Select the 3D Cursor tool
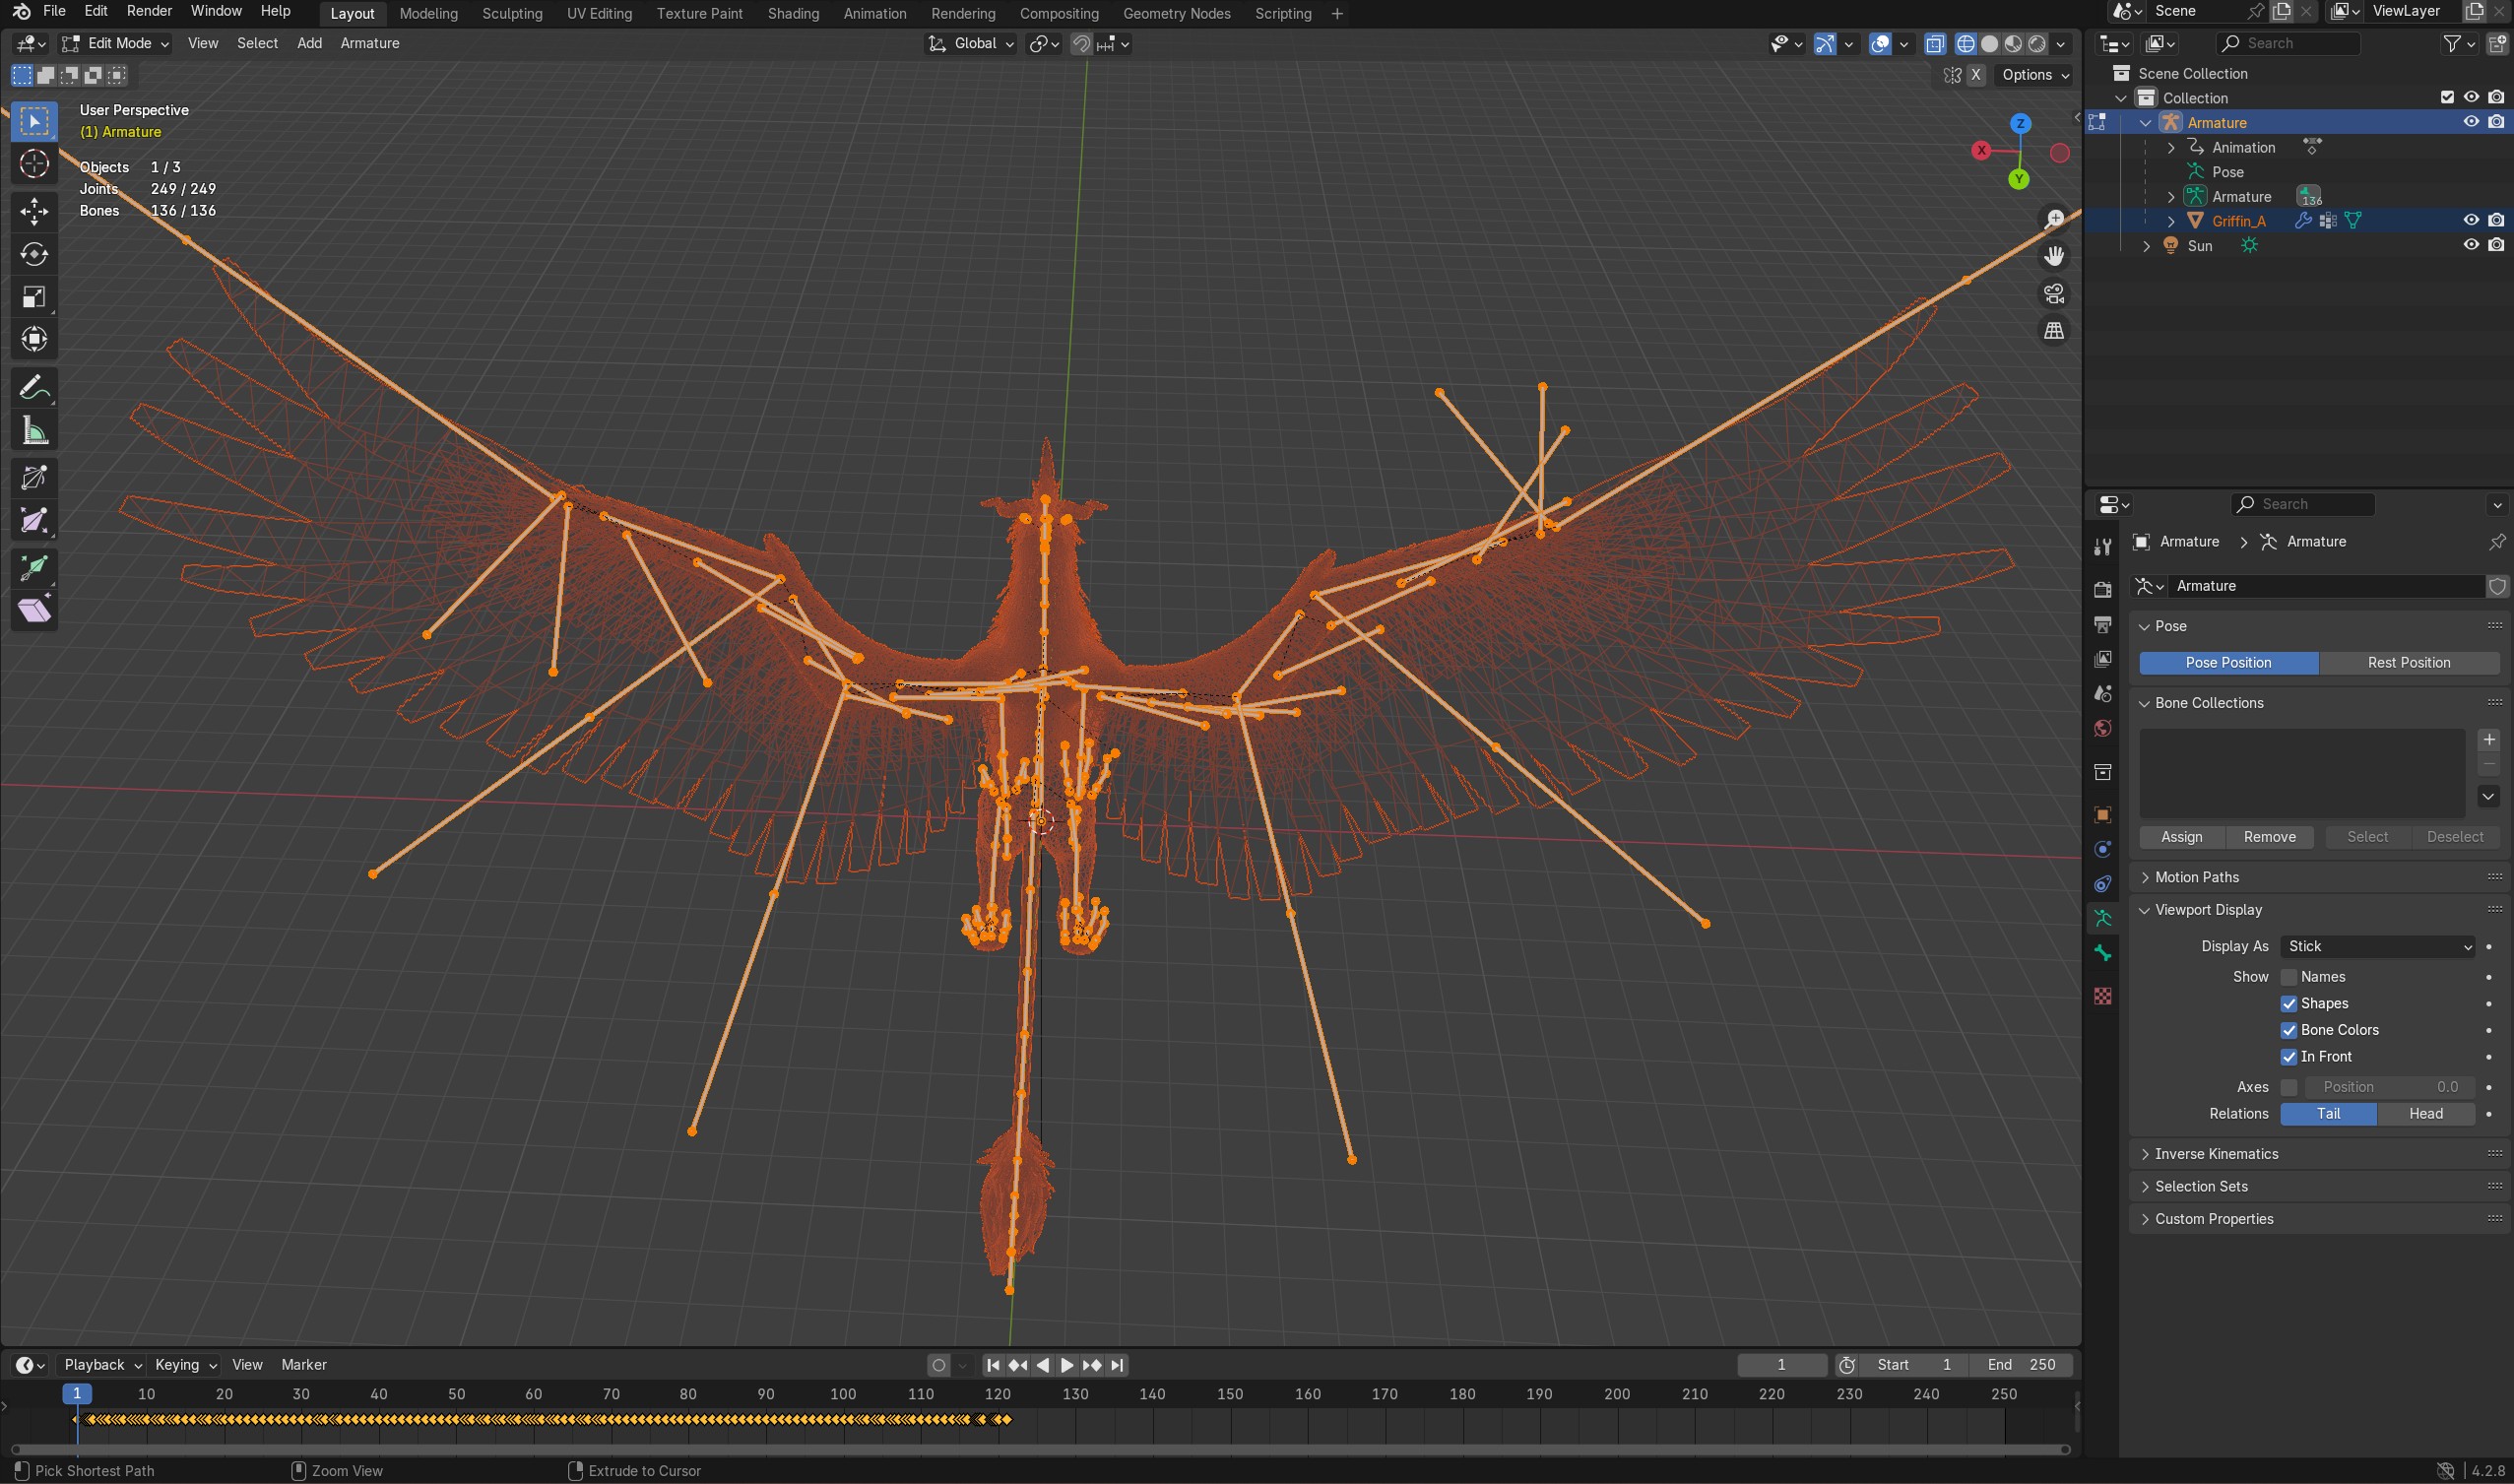Viewport: 2514px width, 1484px height. pyautogui.click(x=34, y=164)
